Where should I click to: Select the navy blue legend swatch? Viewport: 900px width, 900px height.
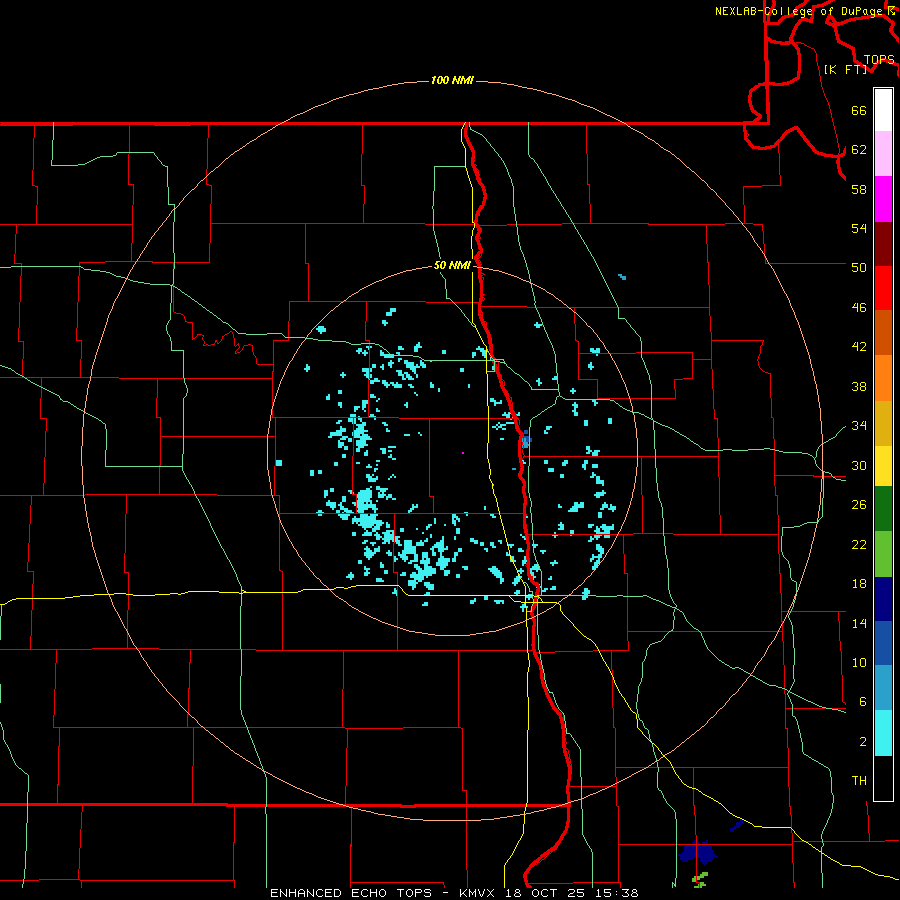tap(883, 599)
